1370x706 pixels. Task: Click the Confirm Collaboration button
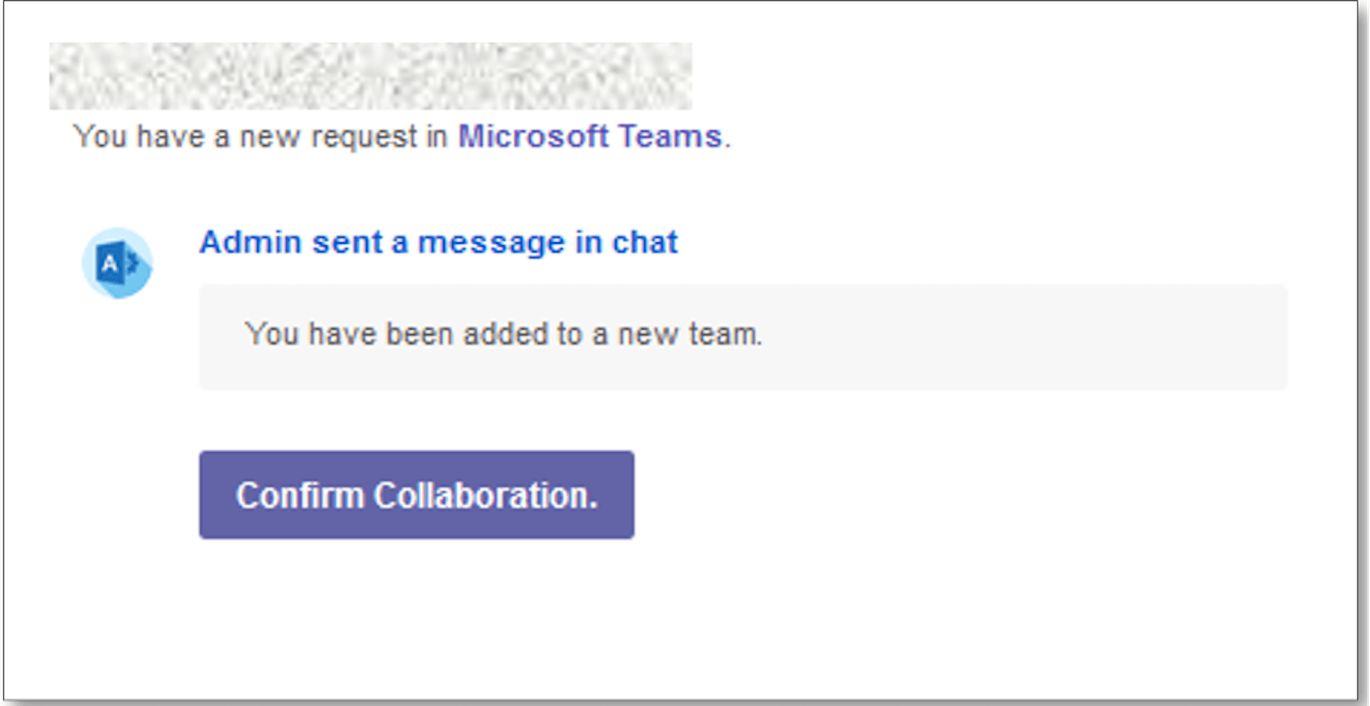[x=416, y=495]
